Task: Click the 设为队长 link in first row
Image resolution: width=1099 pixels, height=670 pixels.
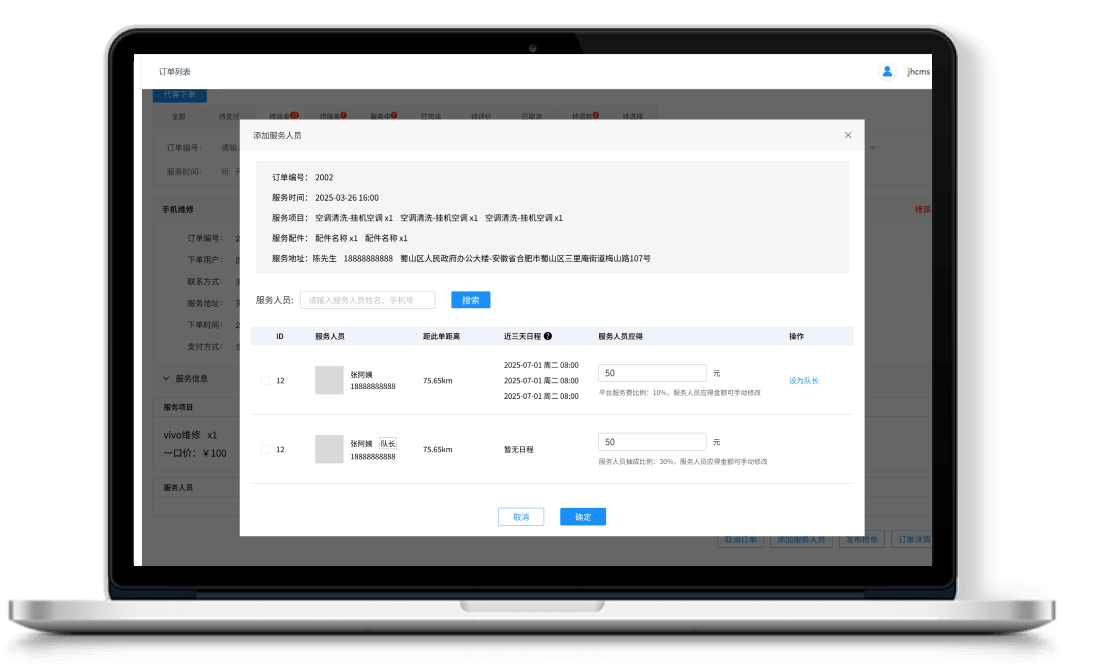Action: (803, 381)
